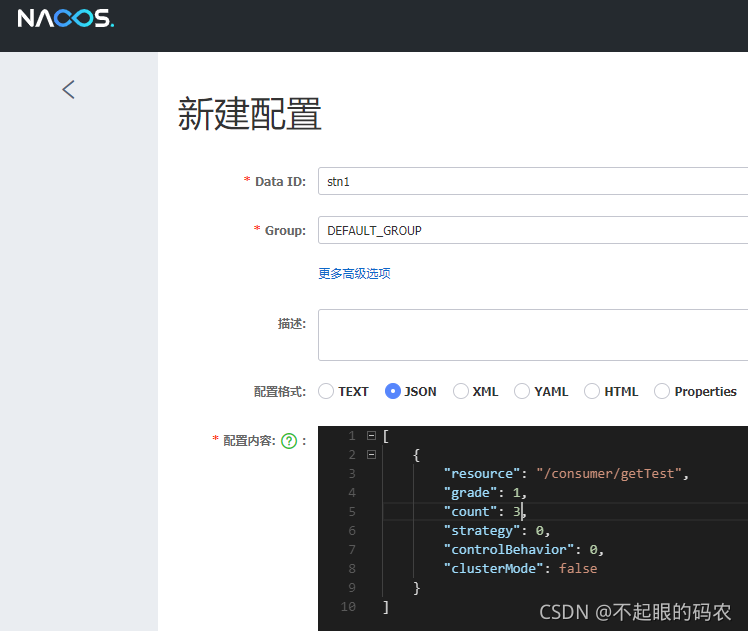Go back using the left arrow icon

(x=69, y=89)
